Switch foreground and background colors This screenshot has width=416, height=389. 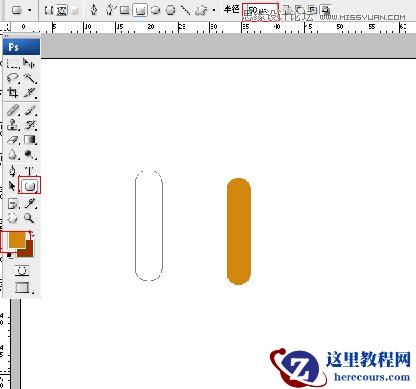[x=32, y=234]
